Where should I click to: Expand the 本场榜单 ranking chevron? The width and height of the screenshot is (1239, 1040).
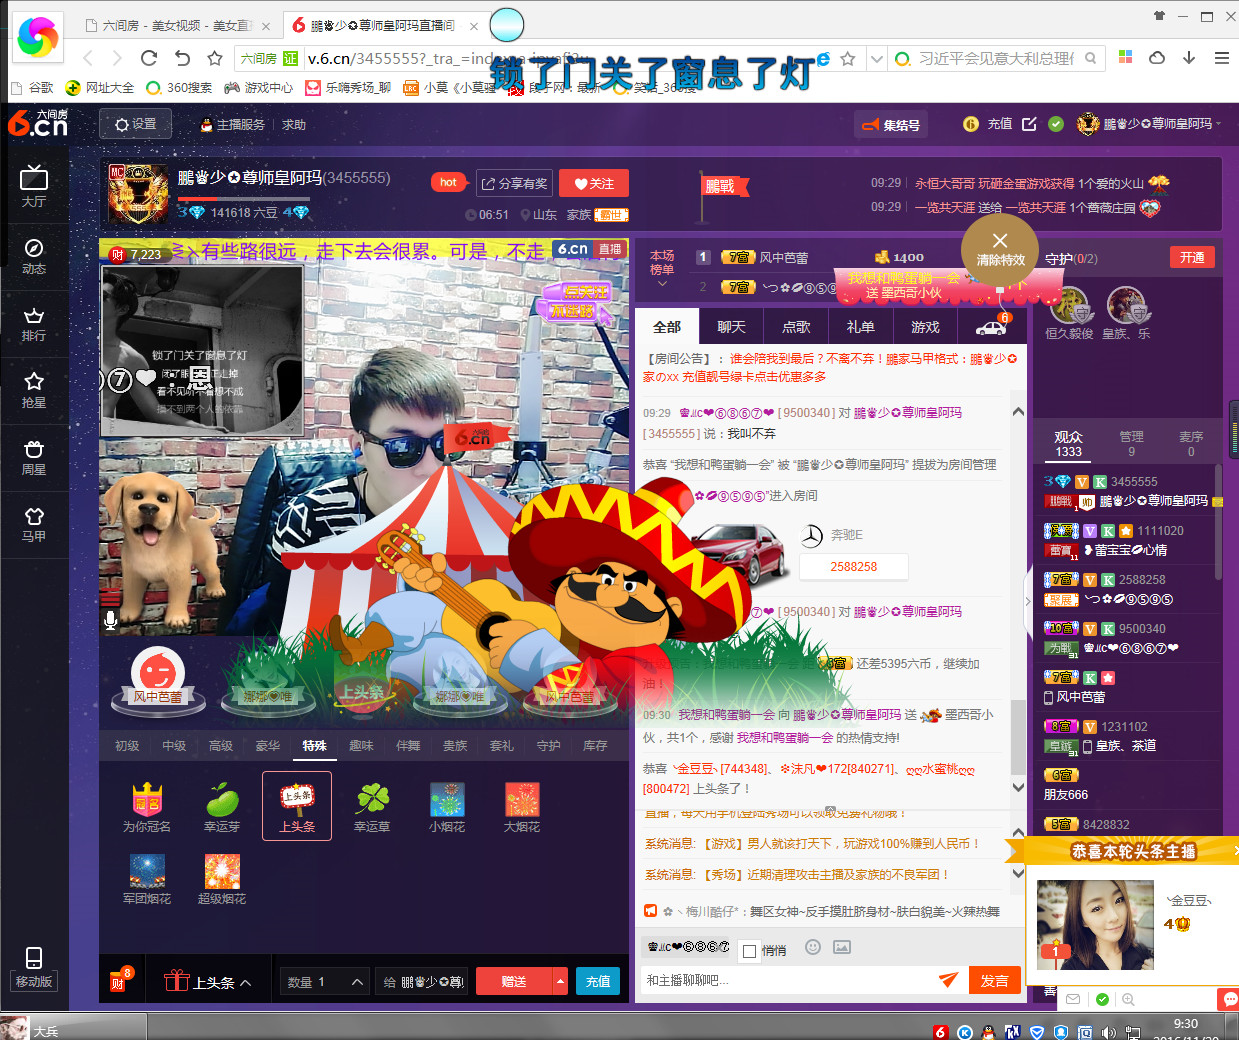click(662, 284)
